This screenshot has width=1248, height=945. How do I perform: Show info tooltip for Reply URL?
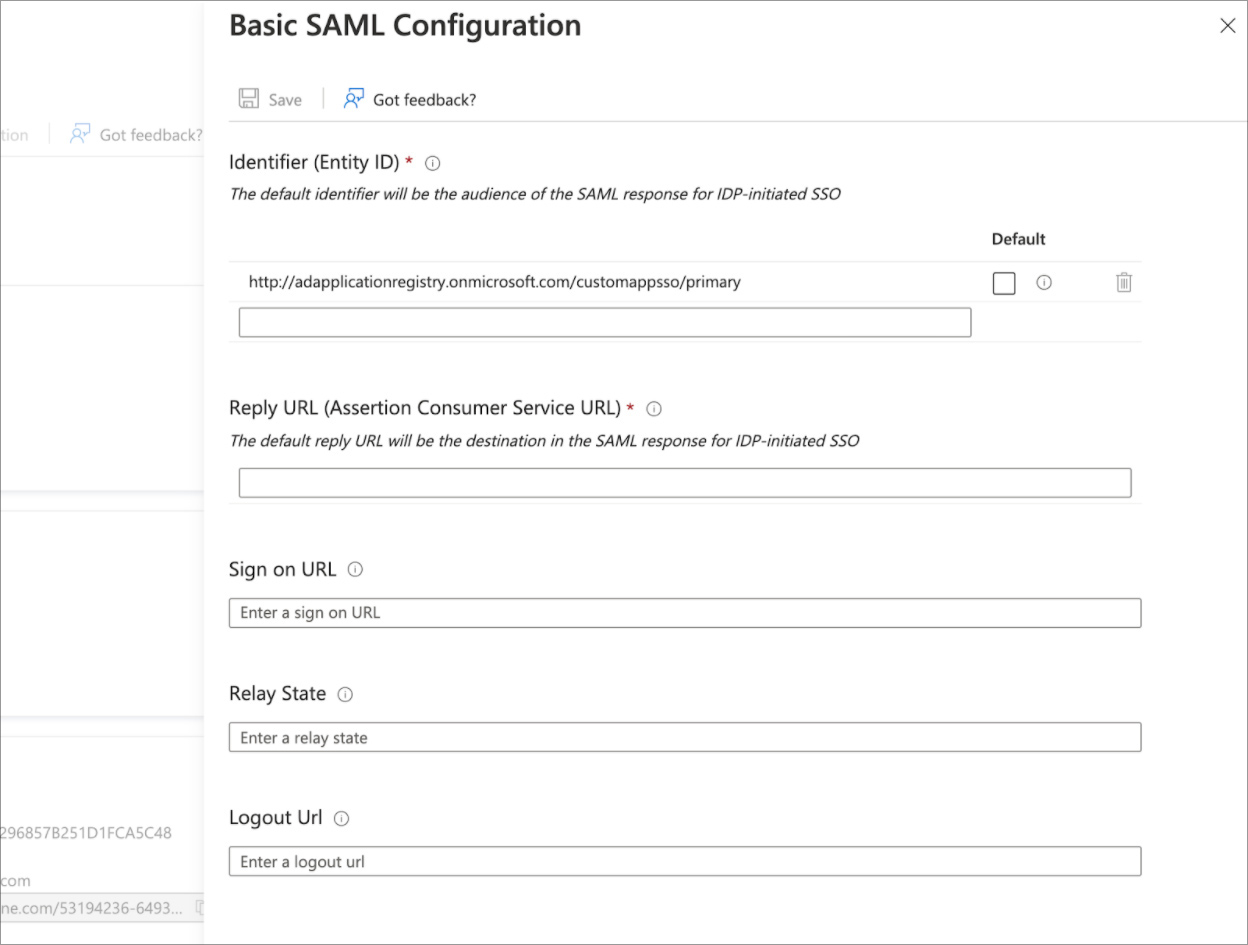tap(654, 409)
